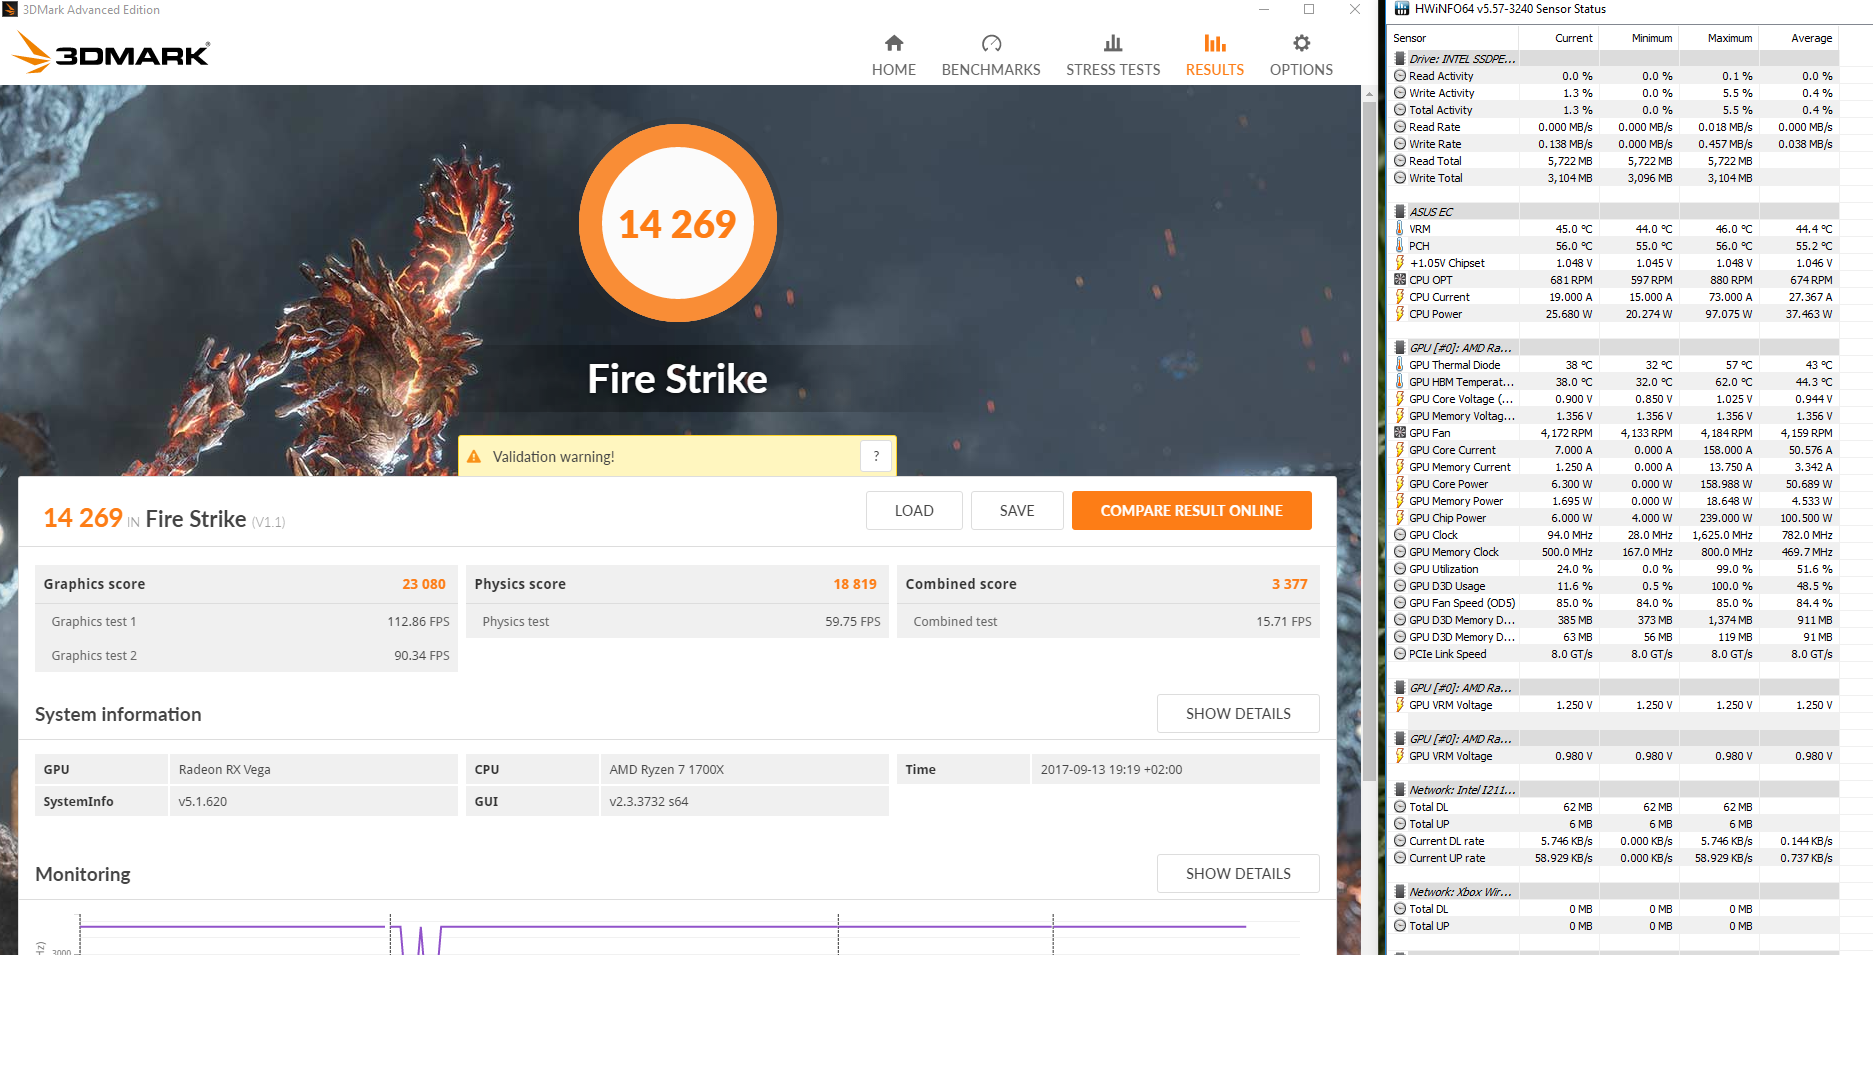Screen dimensions: 1873x1080
Task: Click the Current UP rate sensor icon
Action: coord(1400,858)
